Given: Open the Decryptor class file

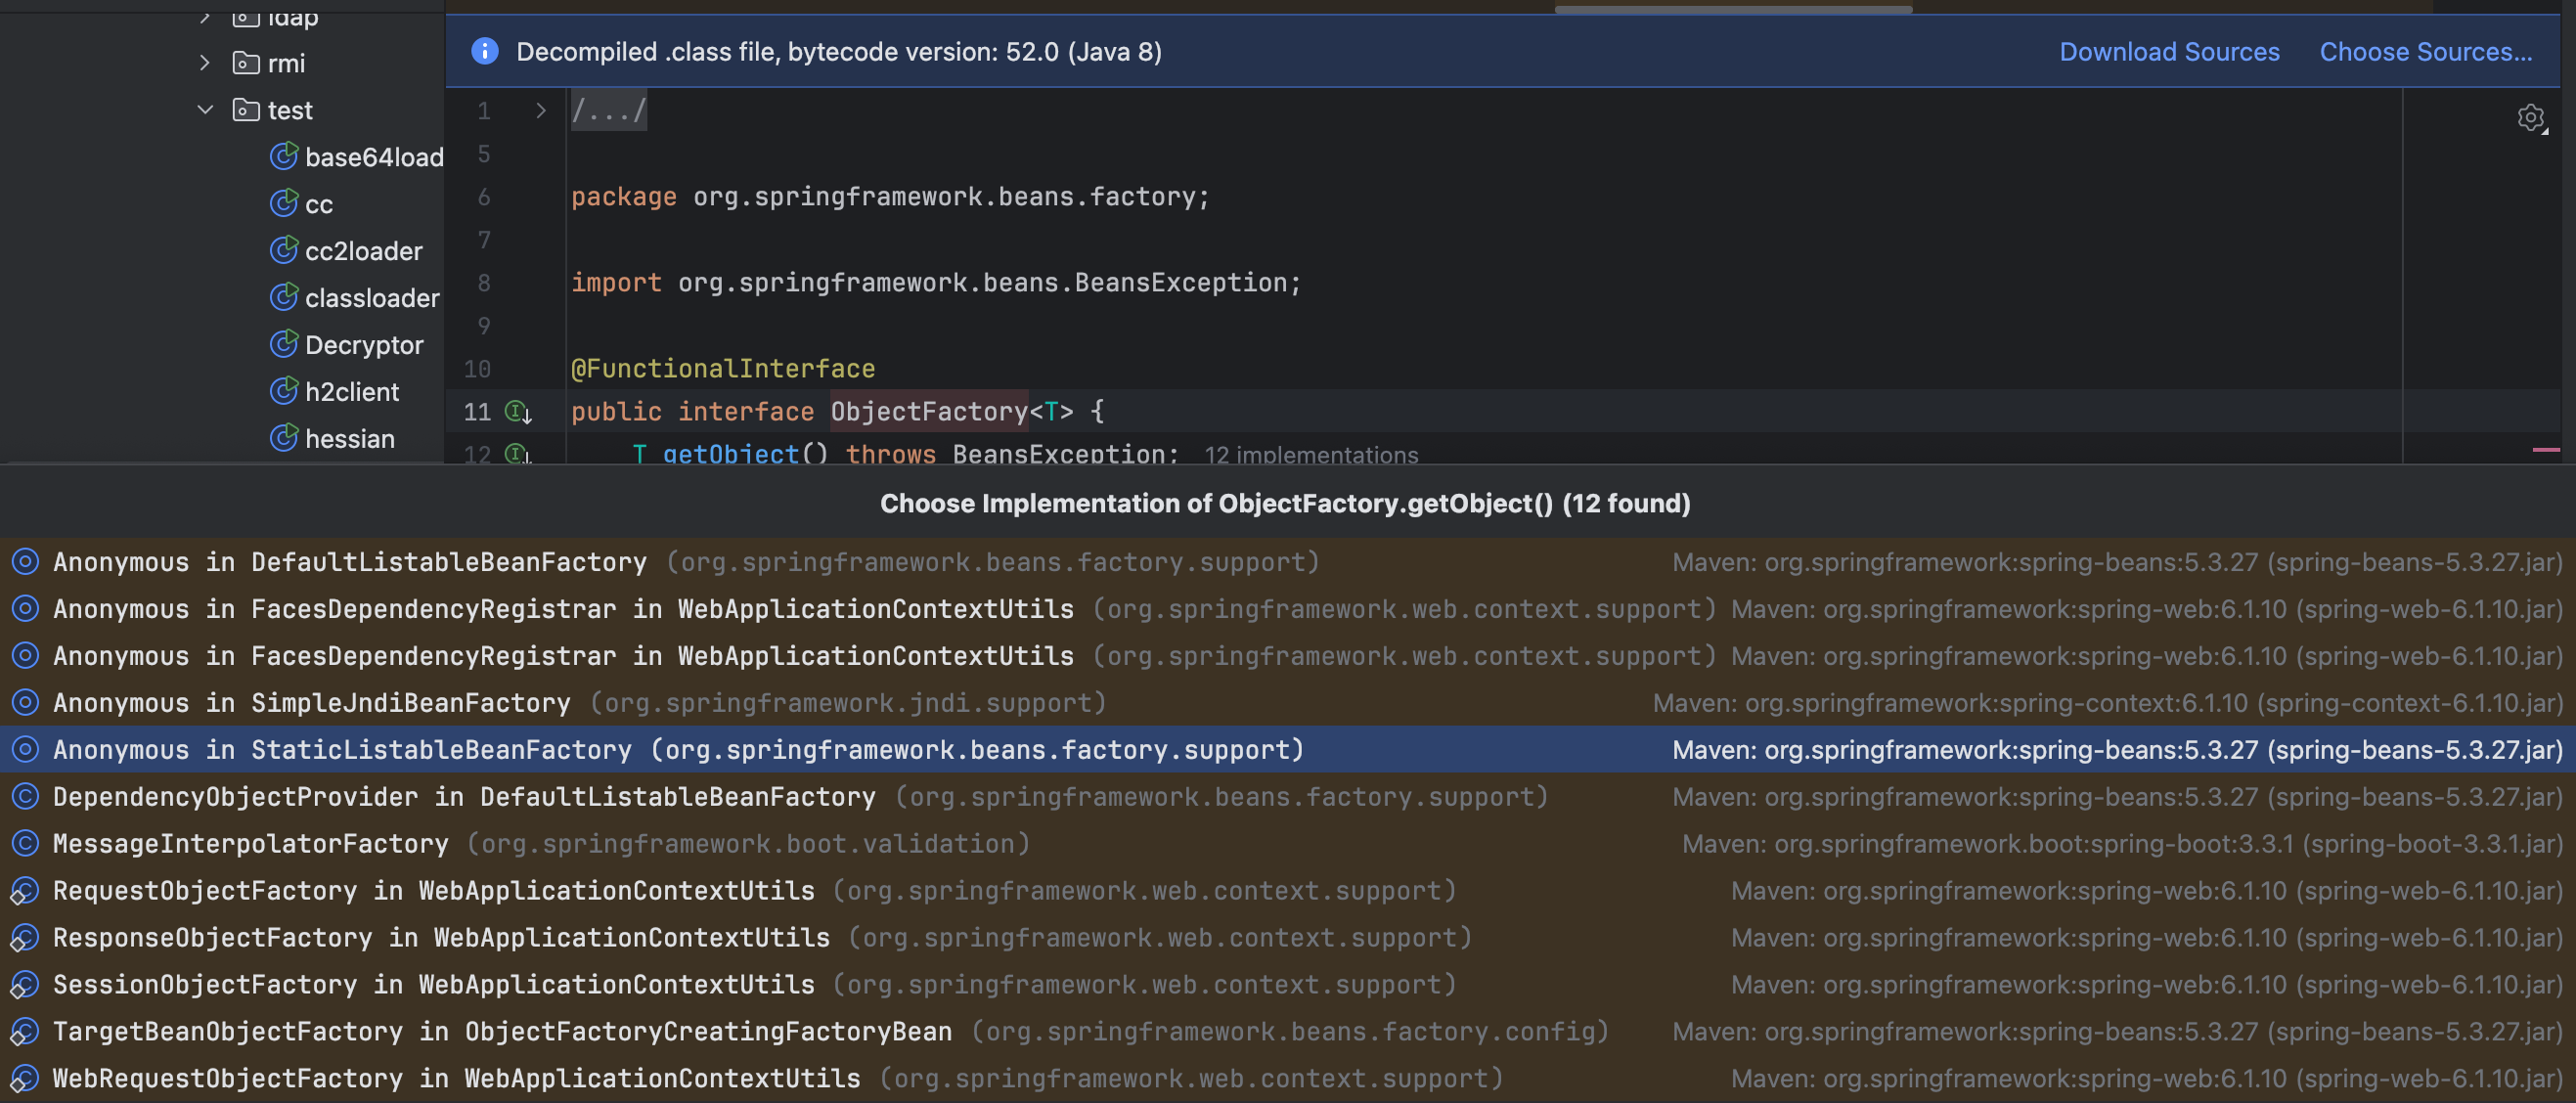Looking at the screenshot, I should (x=363, y=345).
